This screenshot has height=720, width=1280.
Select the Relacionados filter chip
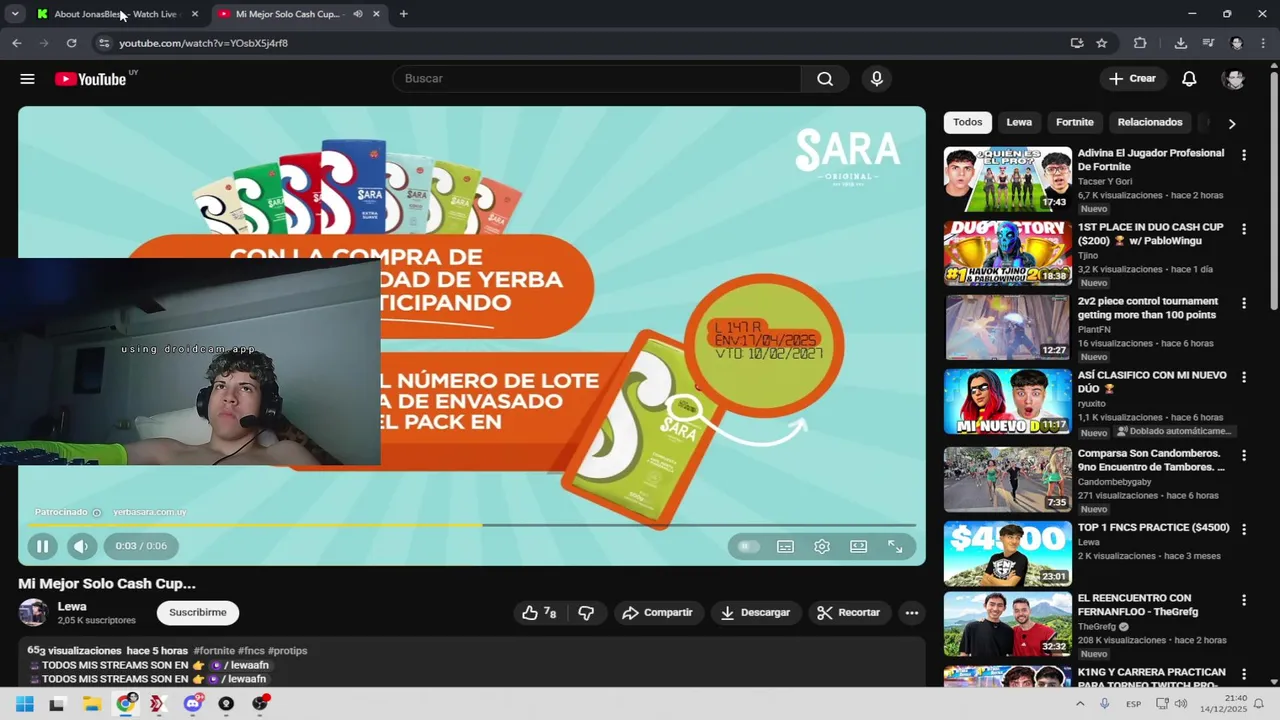coord(1150,122)
